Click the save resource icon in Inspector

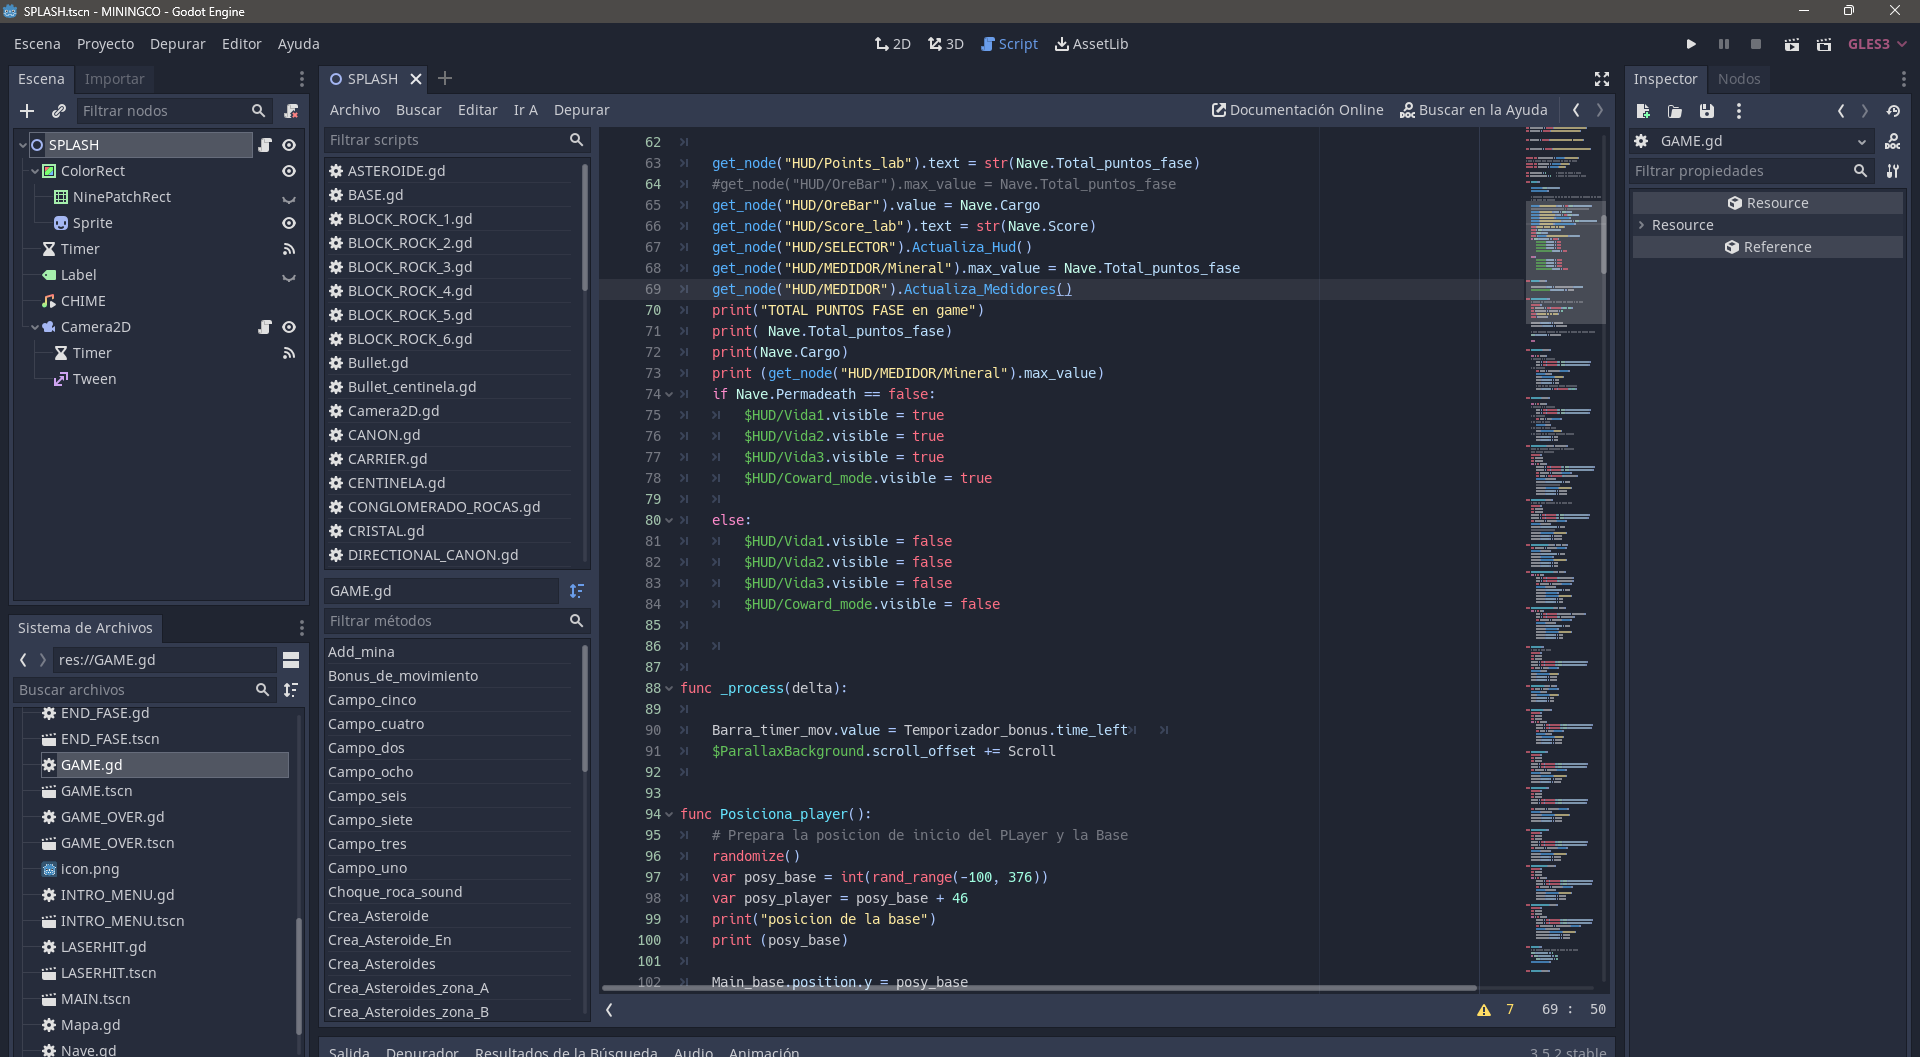point(1707,111)
